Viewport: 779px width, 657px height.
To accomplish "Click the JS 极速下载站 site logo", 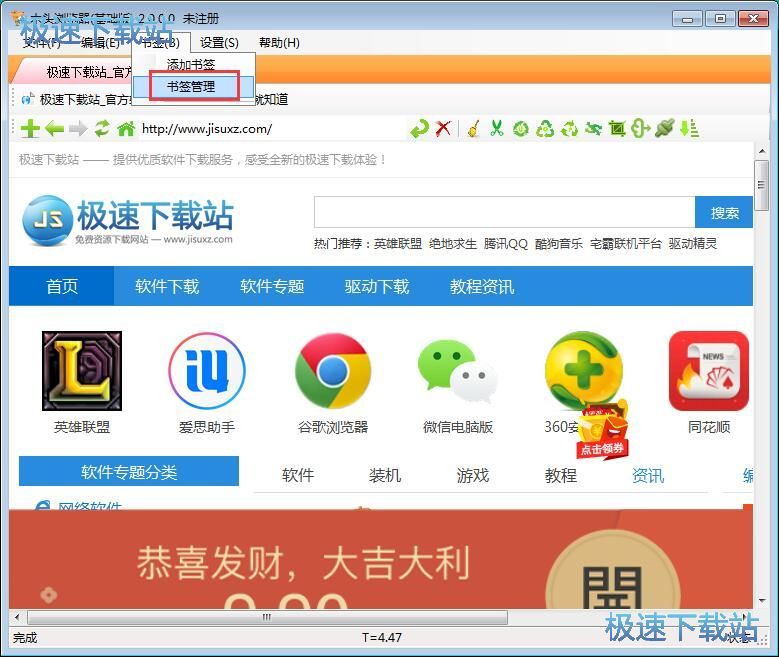I will pyautogui.click(x=128, y=220).
